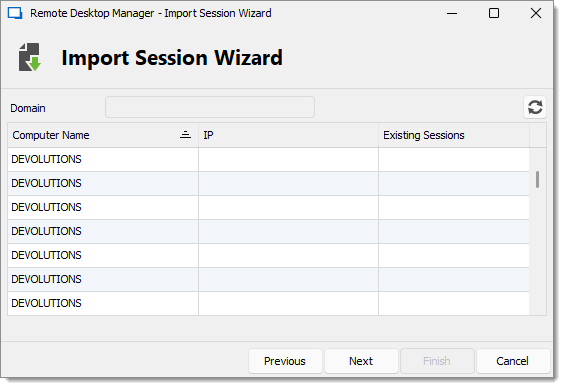Select the fourth DEVOLUTIONS row
Viewport: 564px width, 388px height.
pyautogui.click(x=268, y=232)
